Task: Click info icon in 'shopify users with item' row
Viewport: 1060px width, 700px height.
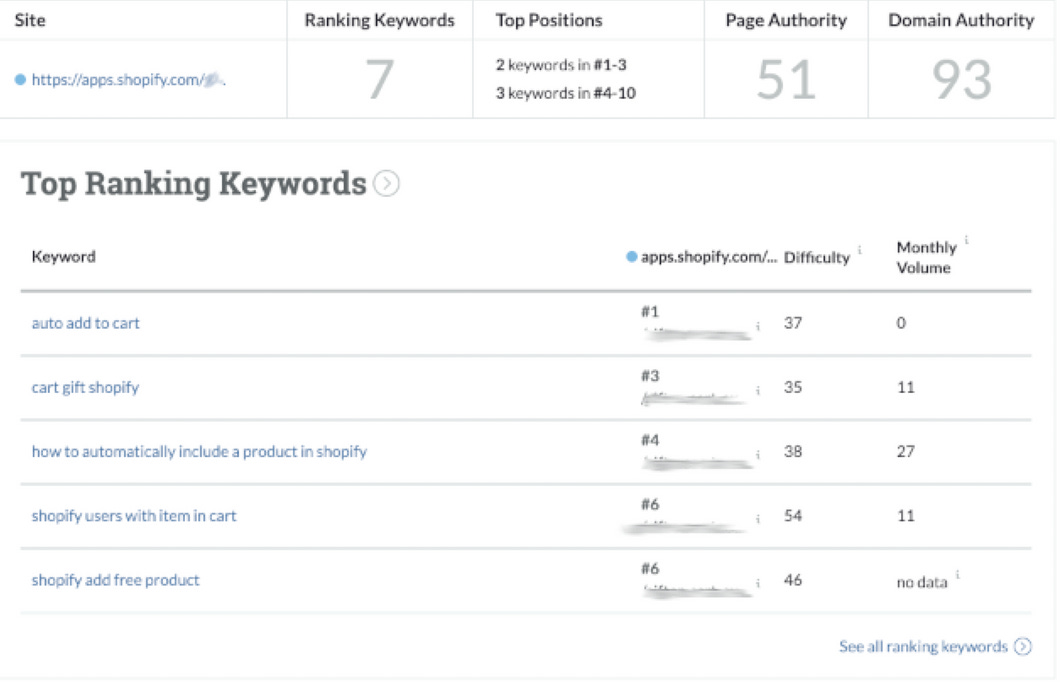Action: [x=758, y=519]
